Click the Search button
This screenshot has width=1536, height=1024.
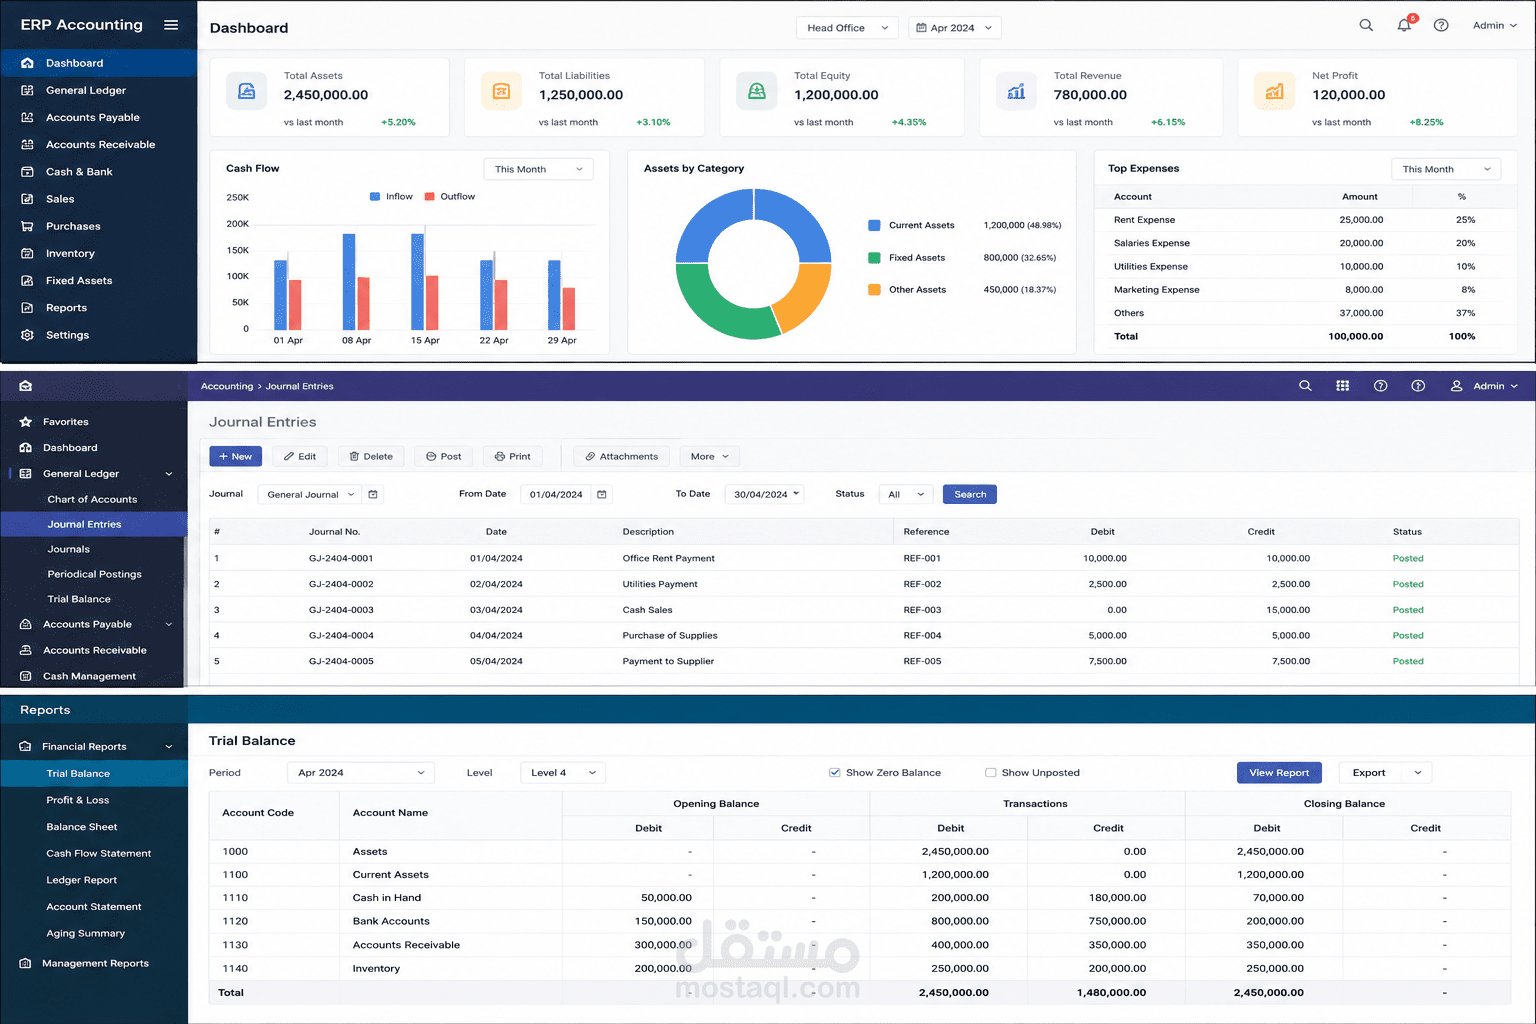point(970,494)
